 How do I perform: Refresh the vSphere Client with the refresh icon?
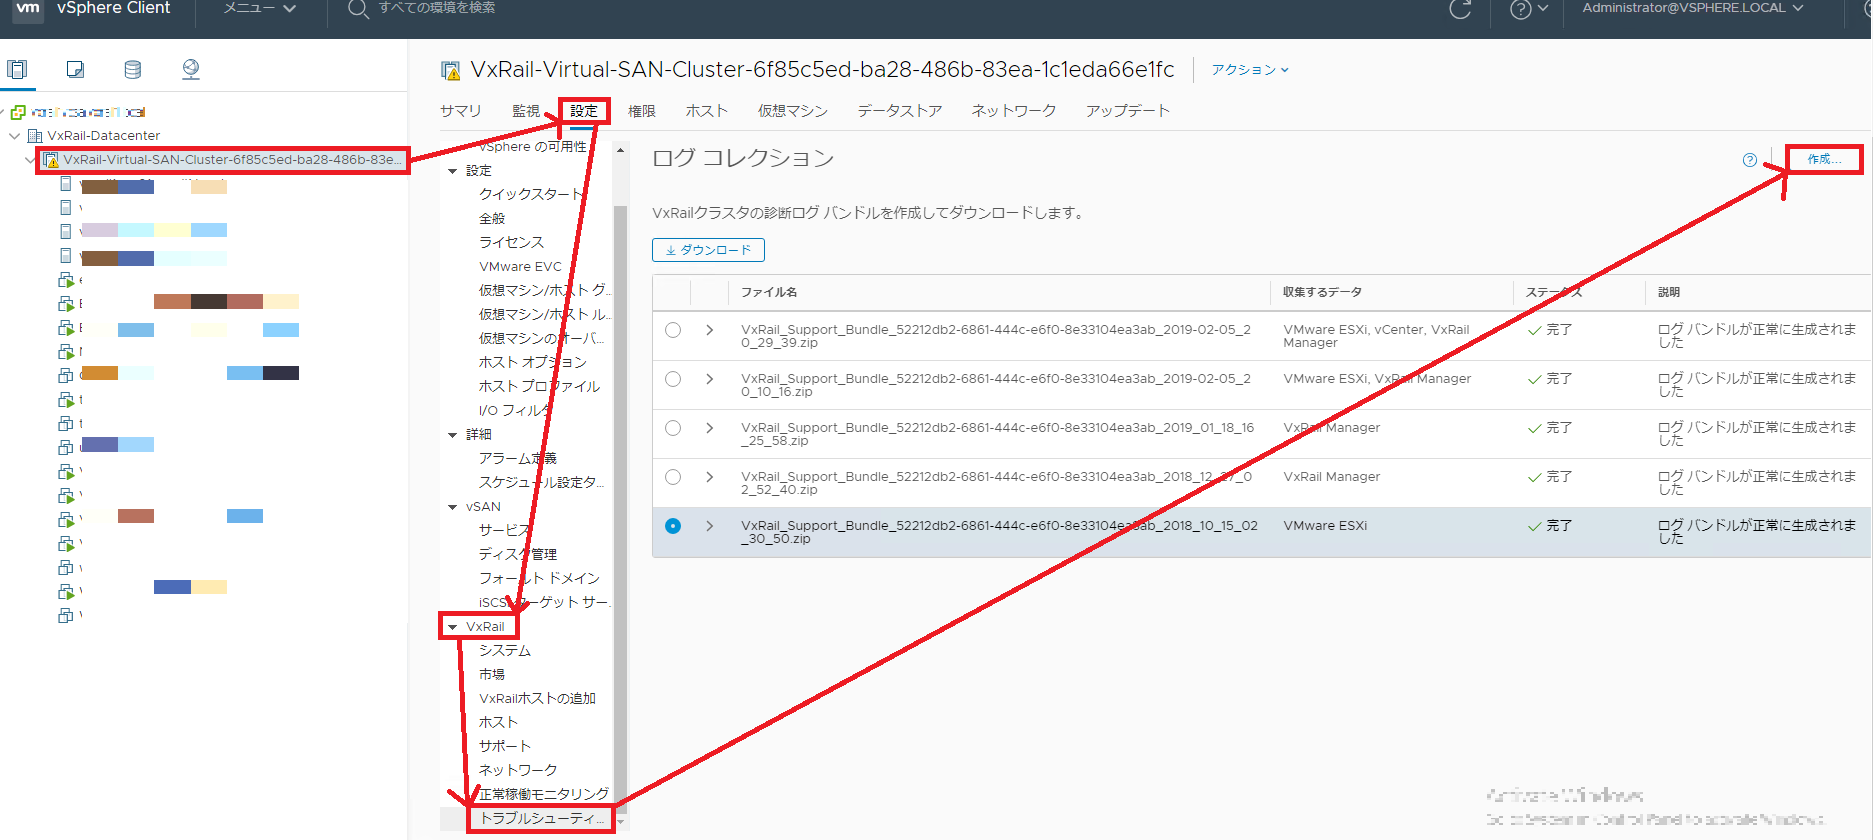point(1460,9)
